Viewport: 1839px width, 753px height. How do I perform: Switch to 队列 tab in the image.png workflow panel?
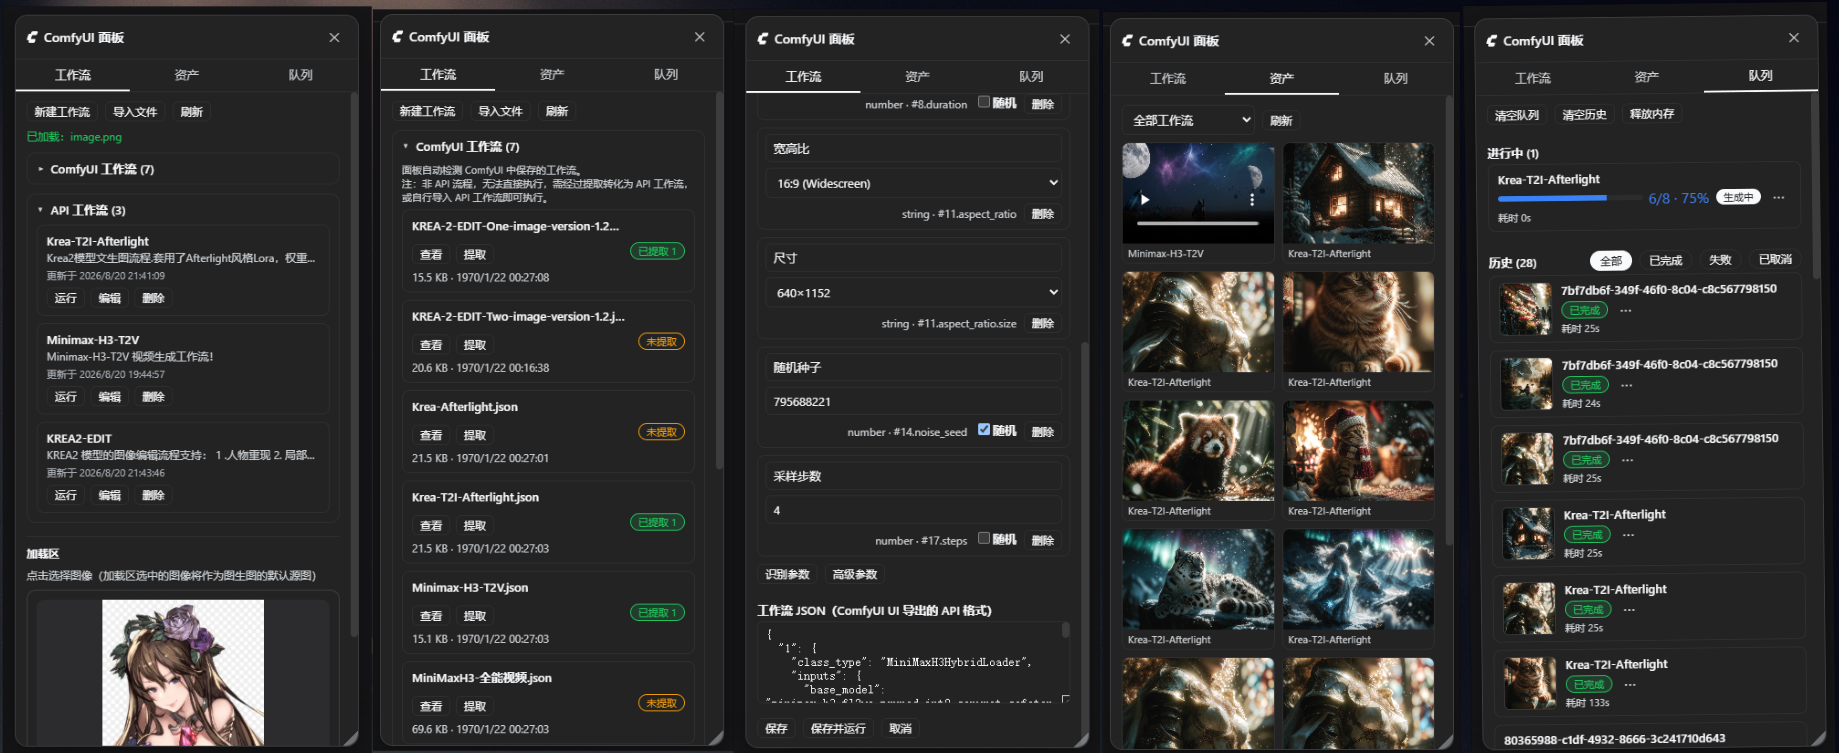point(301,75)
